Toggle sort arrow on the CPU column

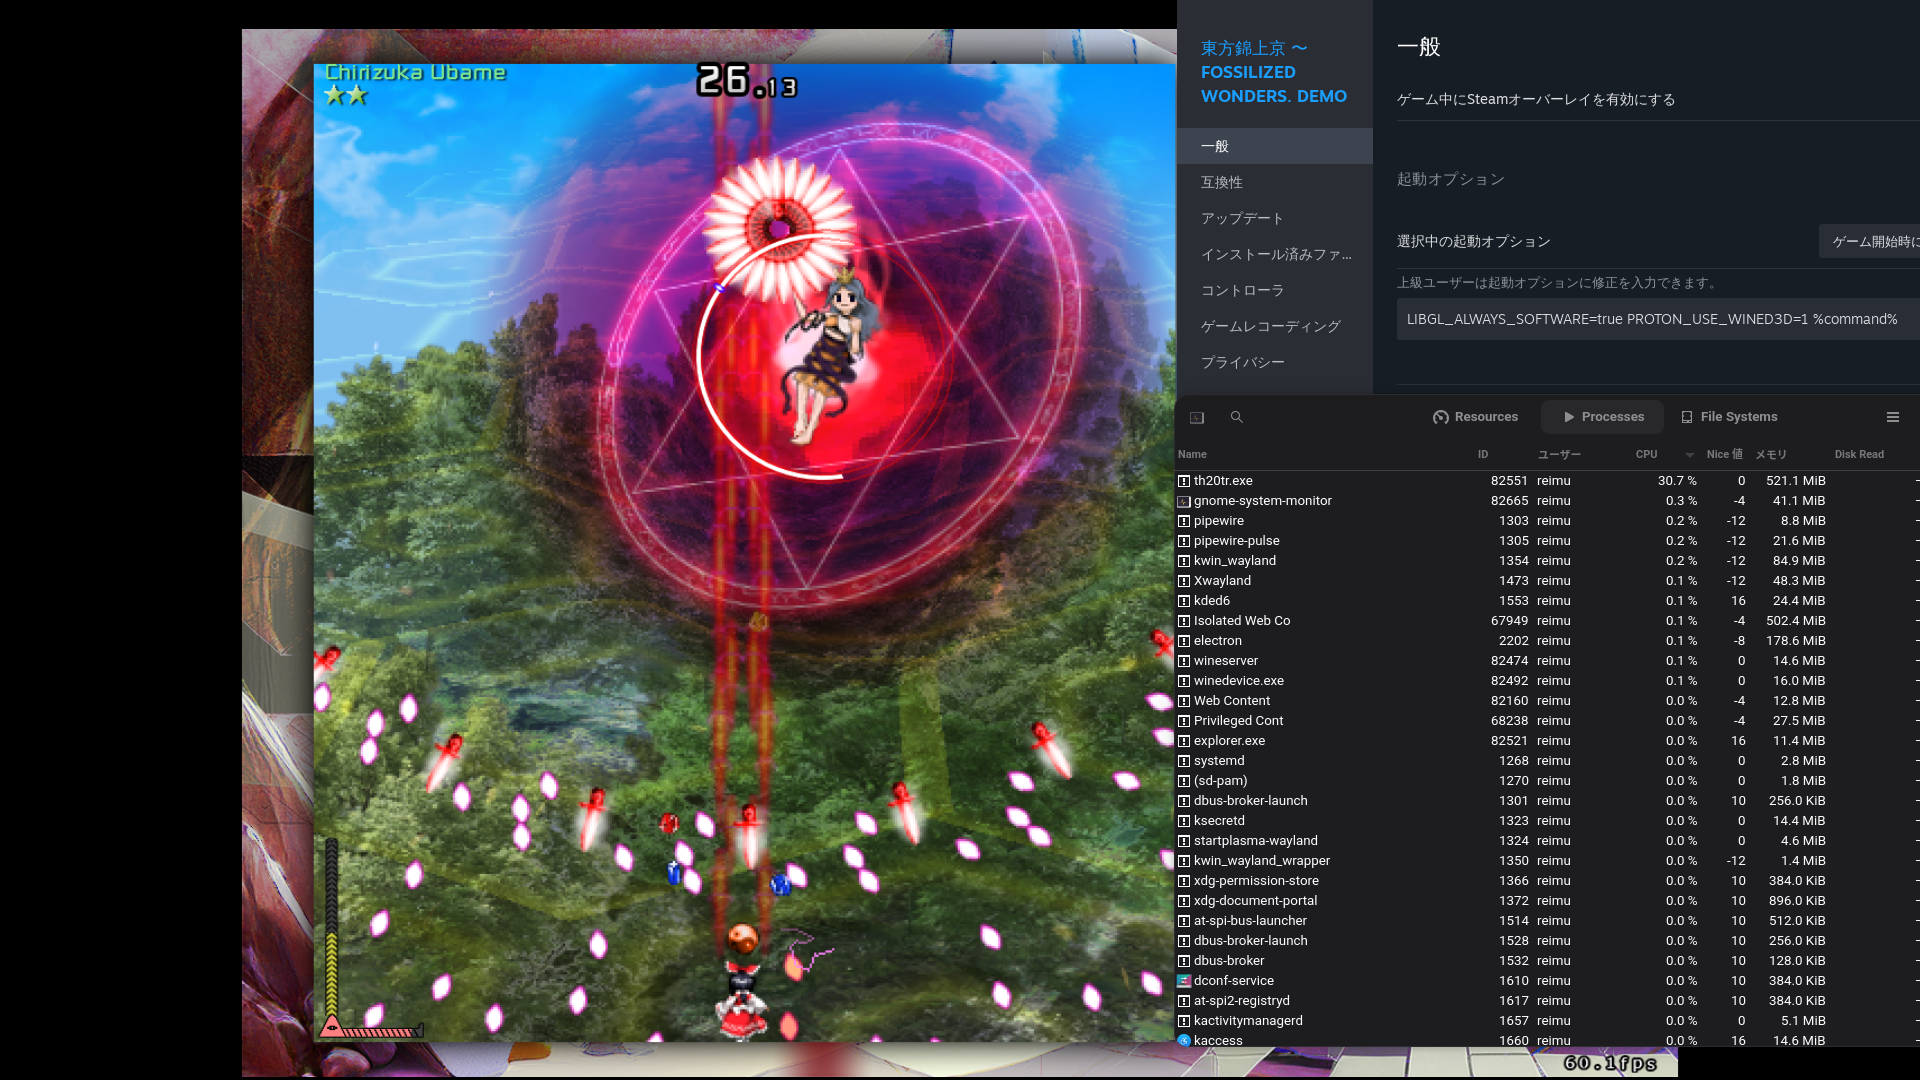click(x=1689, y=455)
